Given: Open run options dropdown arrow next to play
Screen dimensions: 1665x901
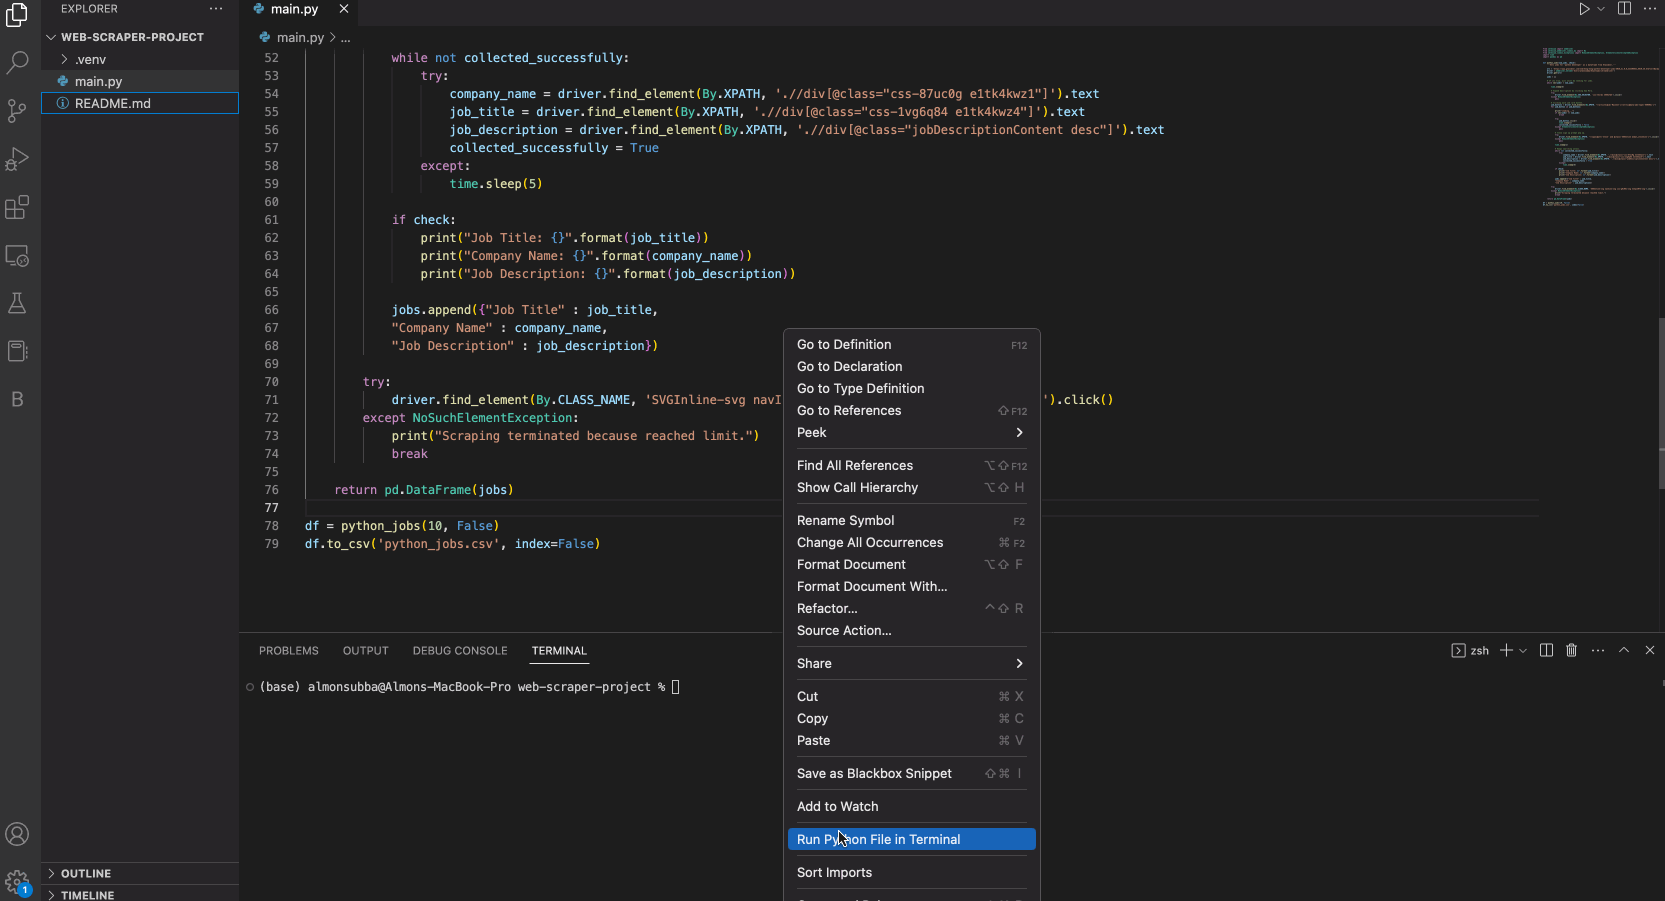Looking at the screenshot, I should [x=1601, y=9].
